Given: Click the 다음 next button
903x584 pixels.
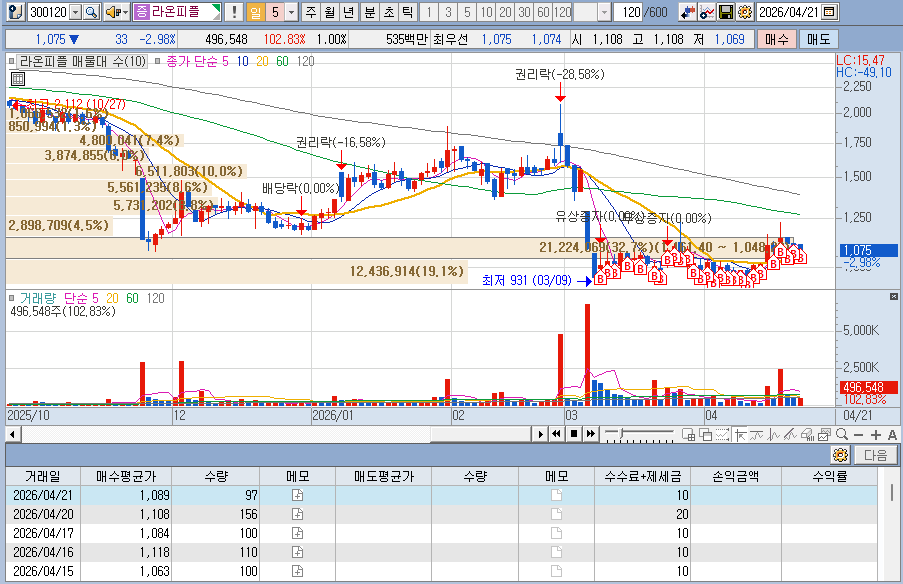Looking at the screenshot, I should (875, 455).
